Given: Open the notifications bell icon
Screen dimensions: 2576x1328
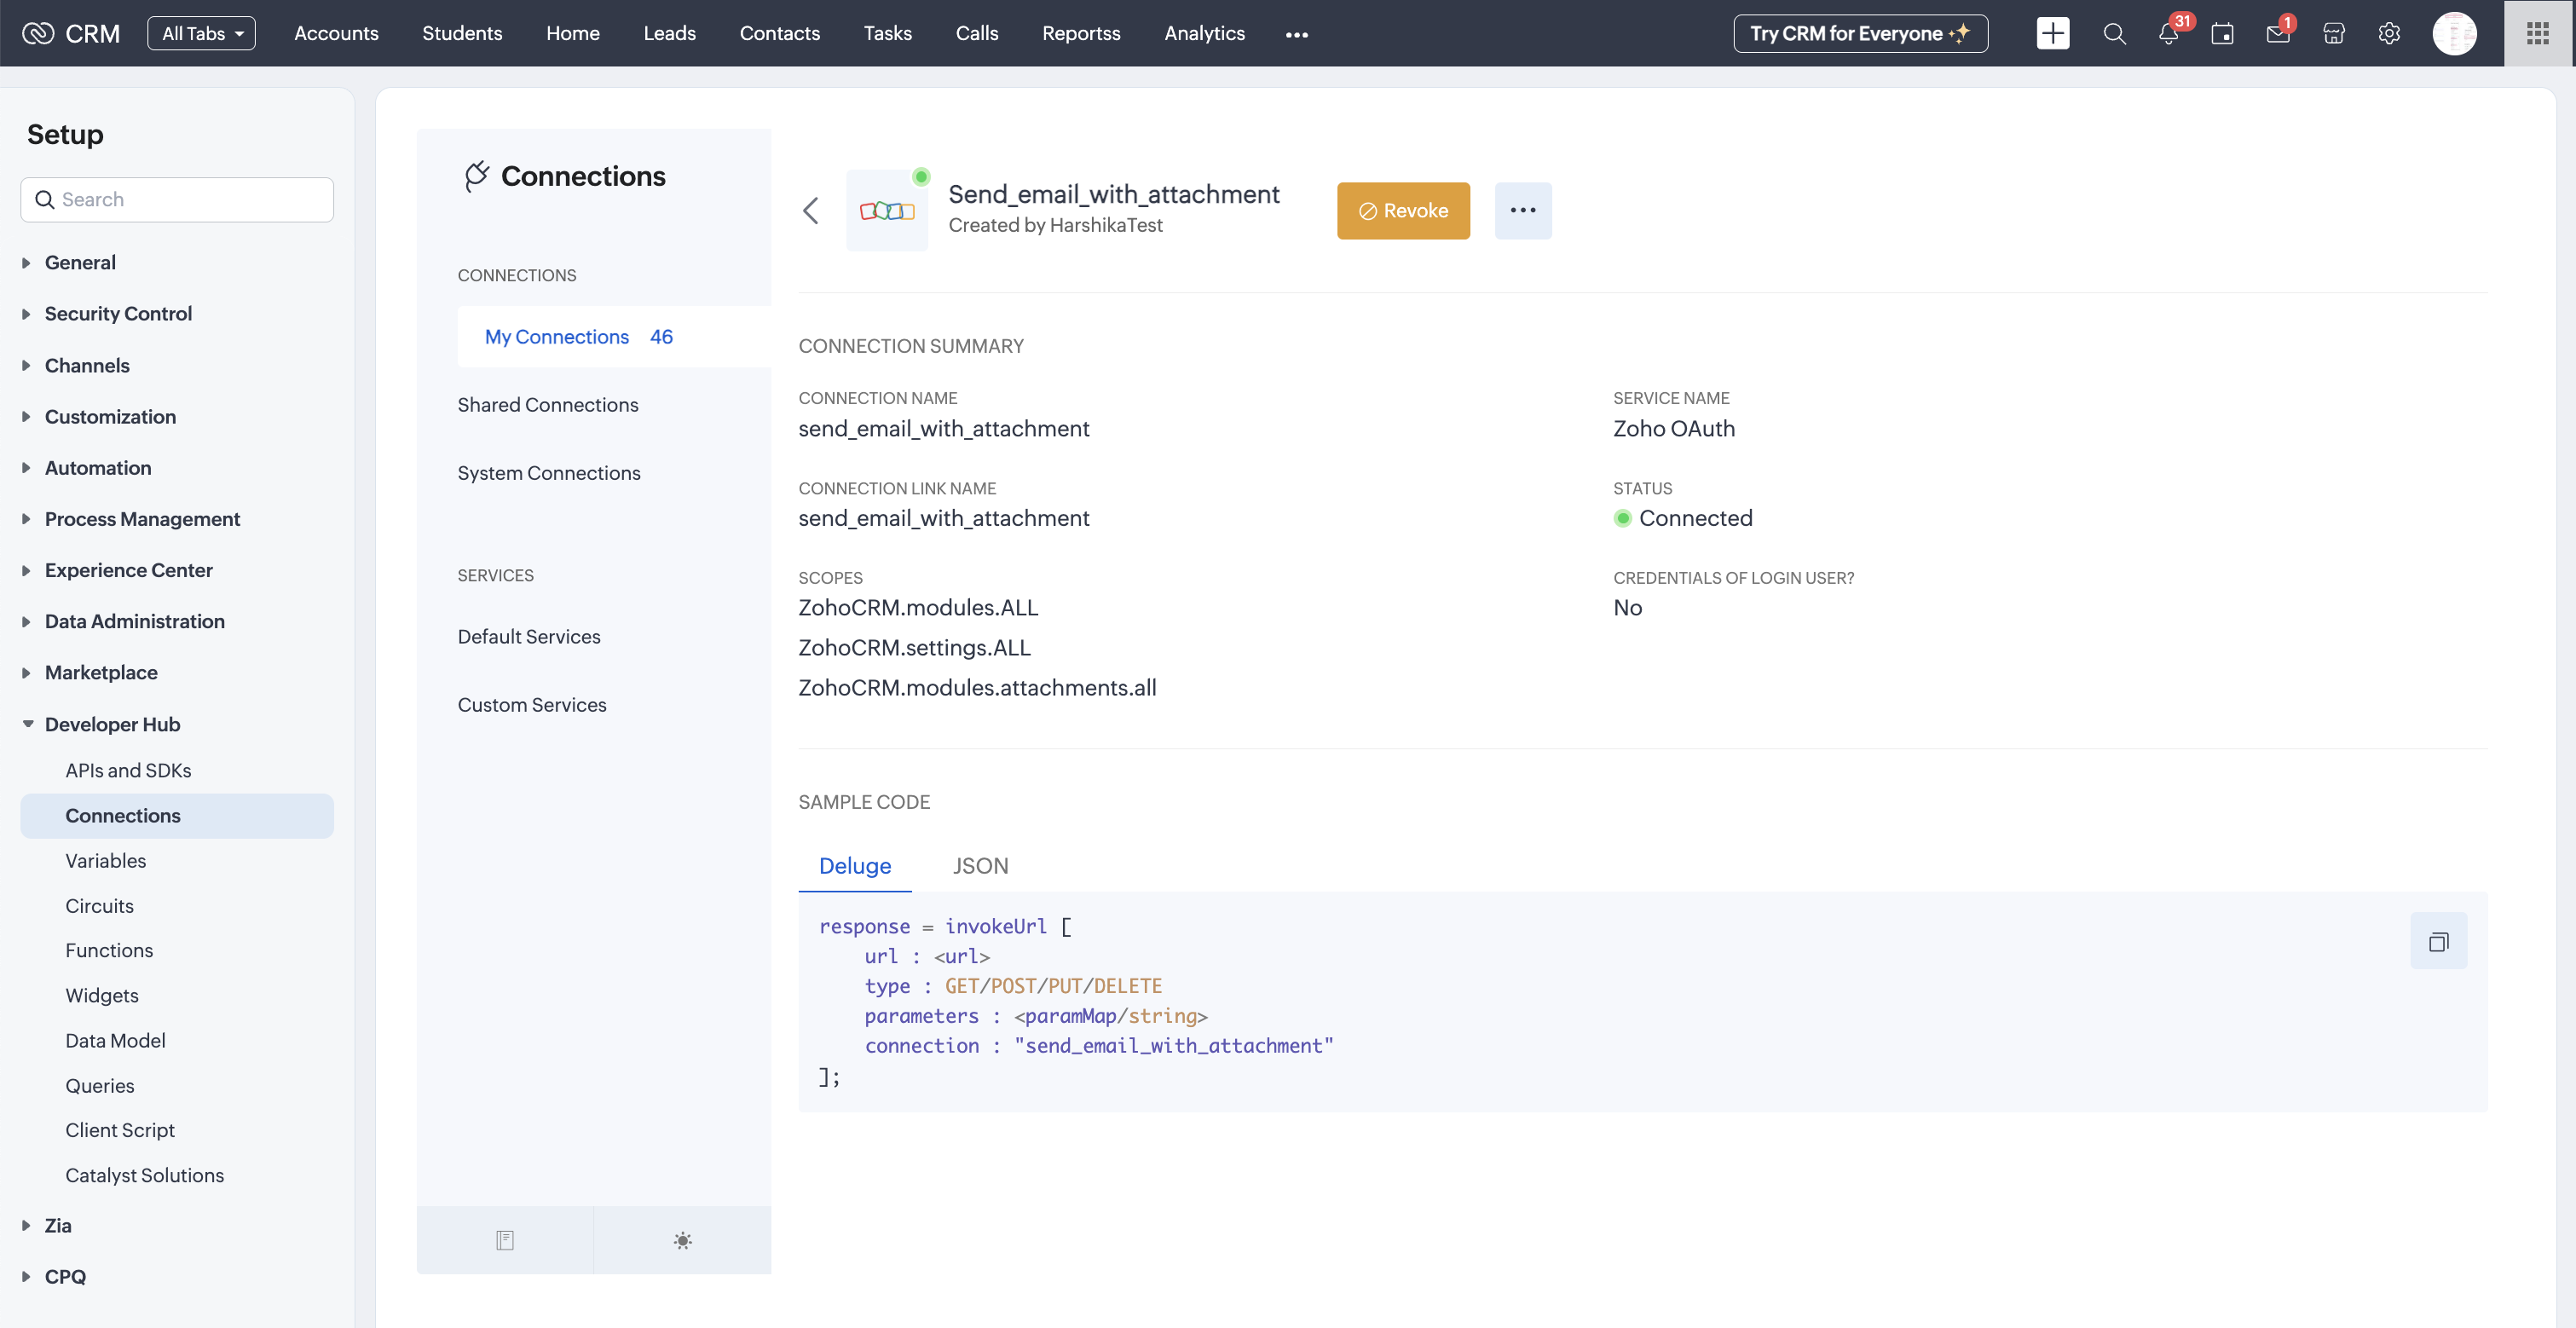Looking at the screenshot, I should [2168, 34].
